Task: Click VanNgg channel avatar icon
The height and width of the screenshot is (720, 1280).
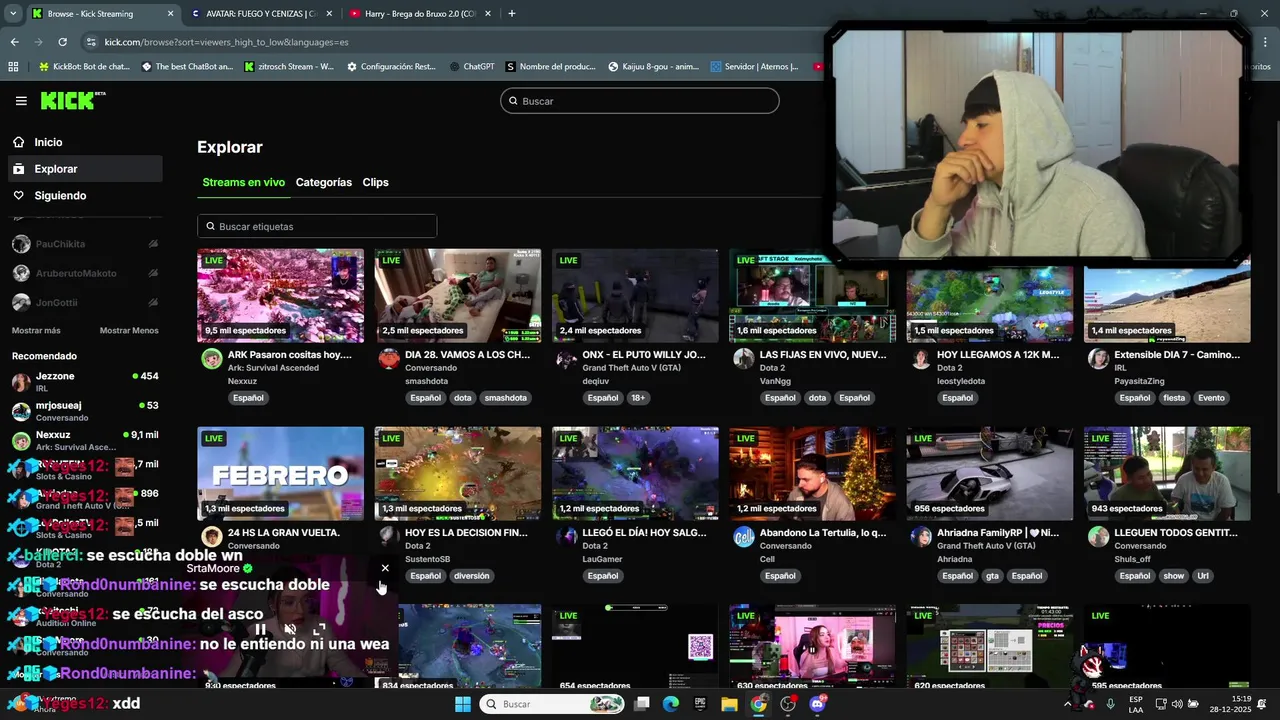Action: [x=743, y=359]
